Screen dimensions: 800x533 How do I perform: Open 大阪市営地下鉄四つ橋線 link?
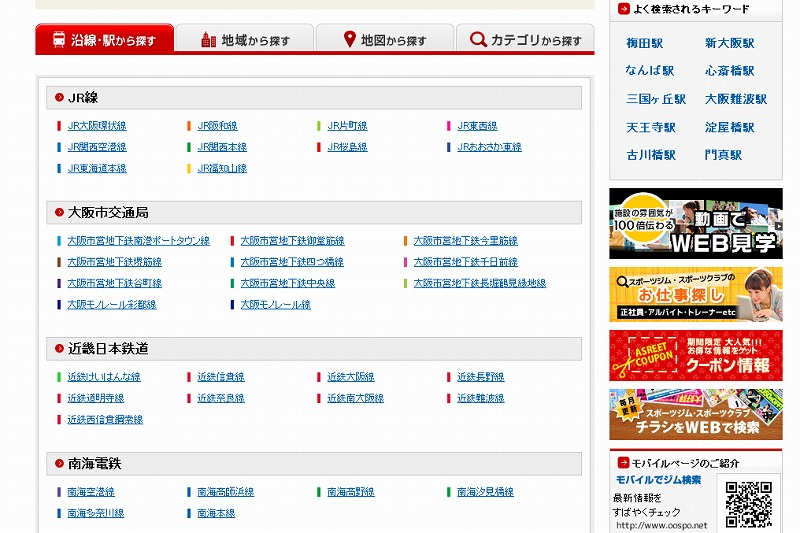click(292, 262)
